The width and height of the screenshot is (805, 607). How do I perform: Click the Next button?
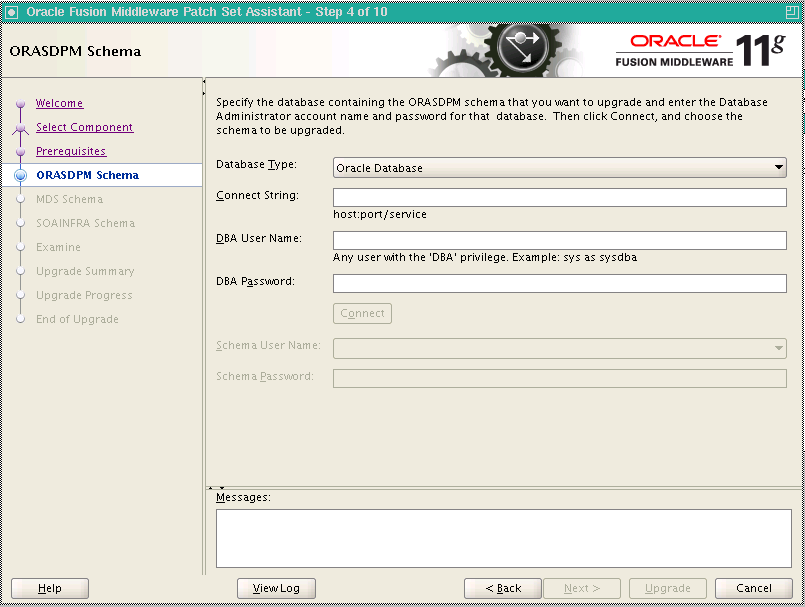(582, 588)
